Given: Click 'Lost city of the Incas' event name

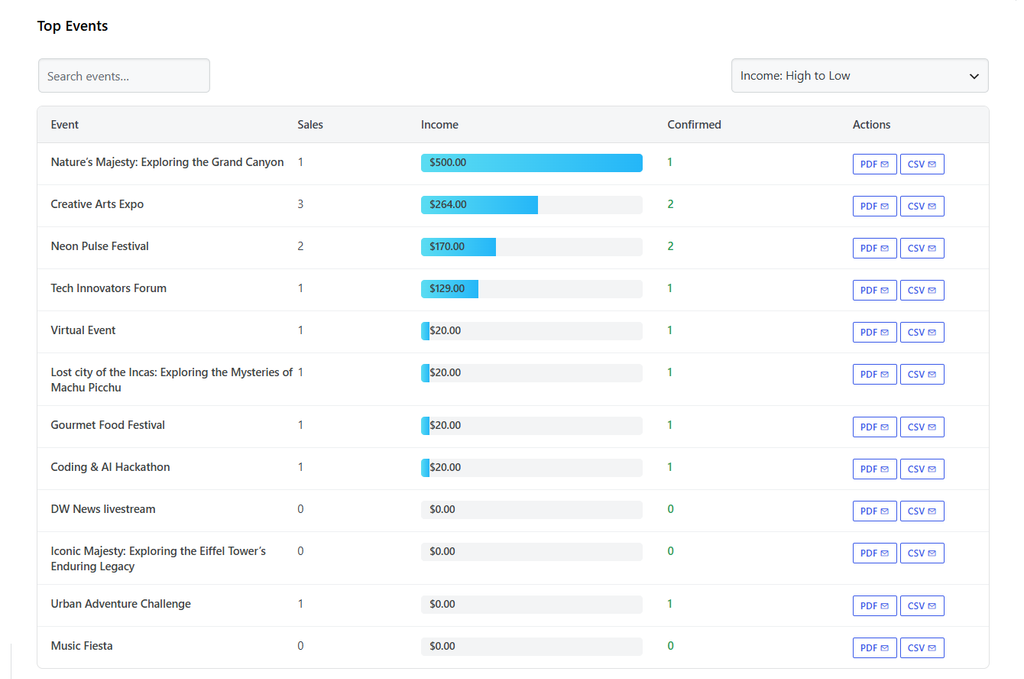Looking at the screenshot, I should tap(172, 380).
